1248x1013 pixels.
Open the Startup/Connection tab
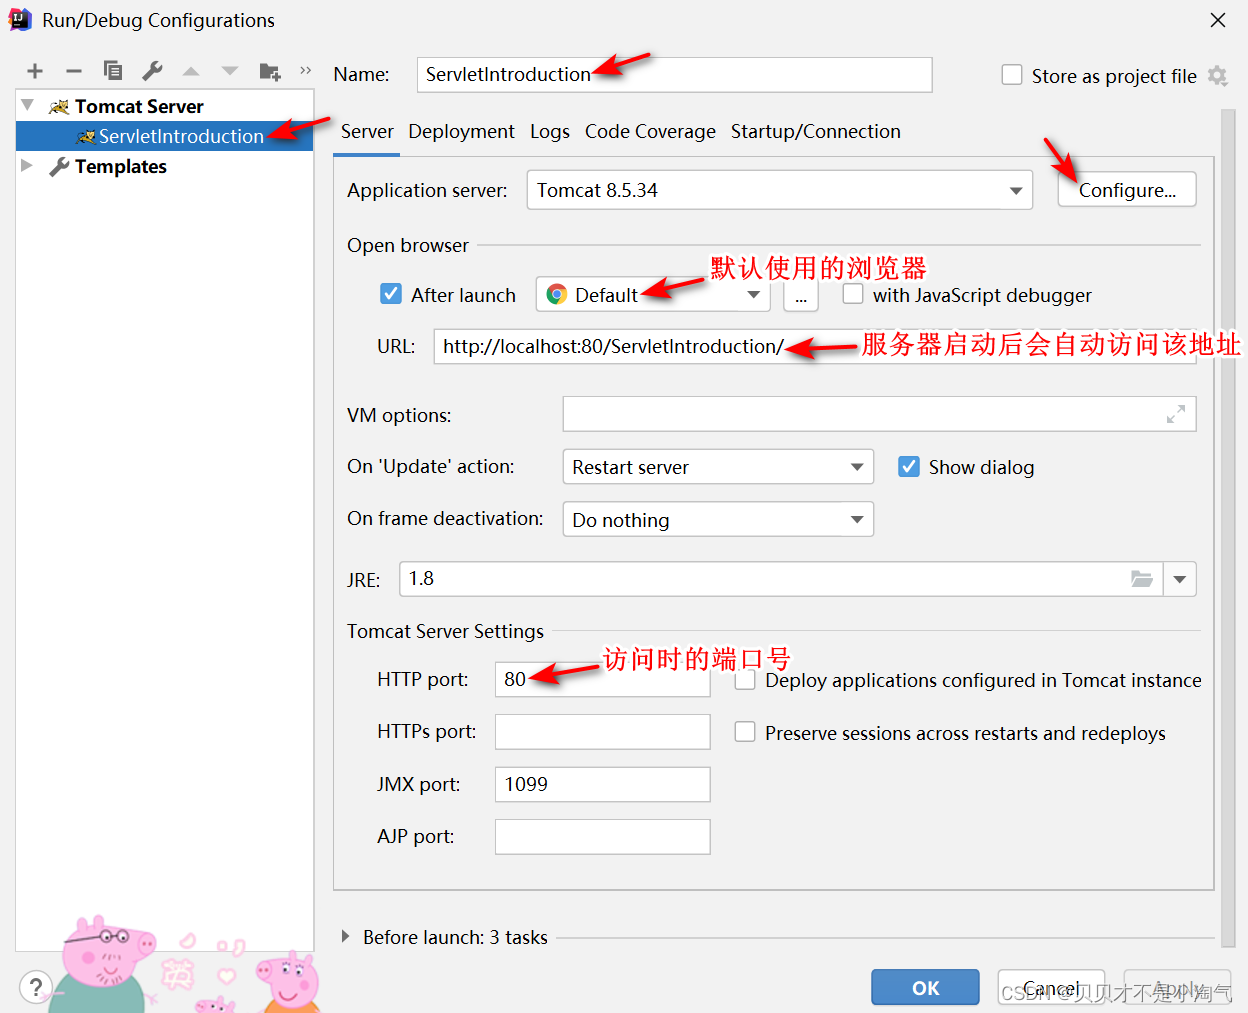click(x=815, y=132)
